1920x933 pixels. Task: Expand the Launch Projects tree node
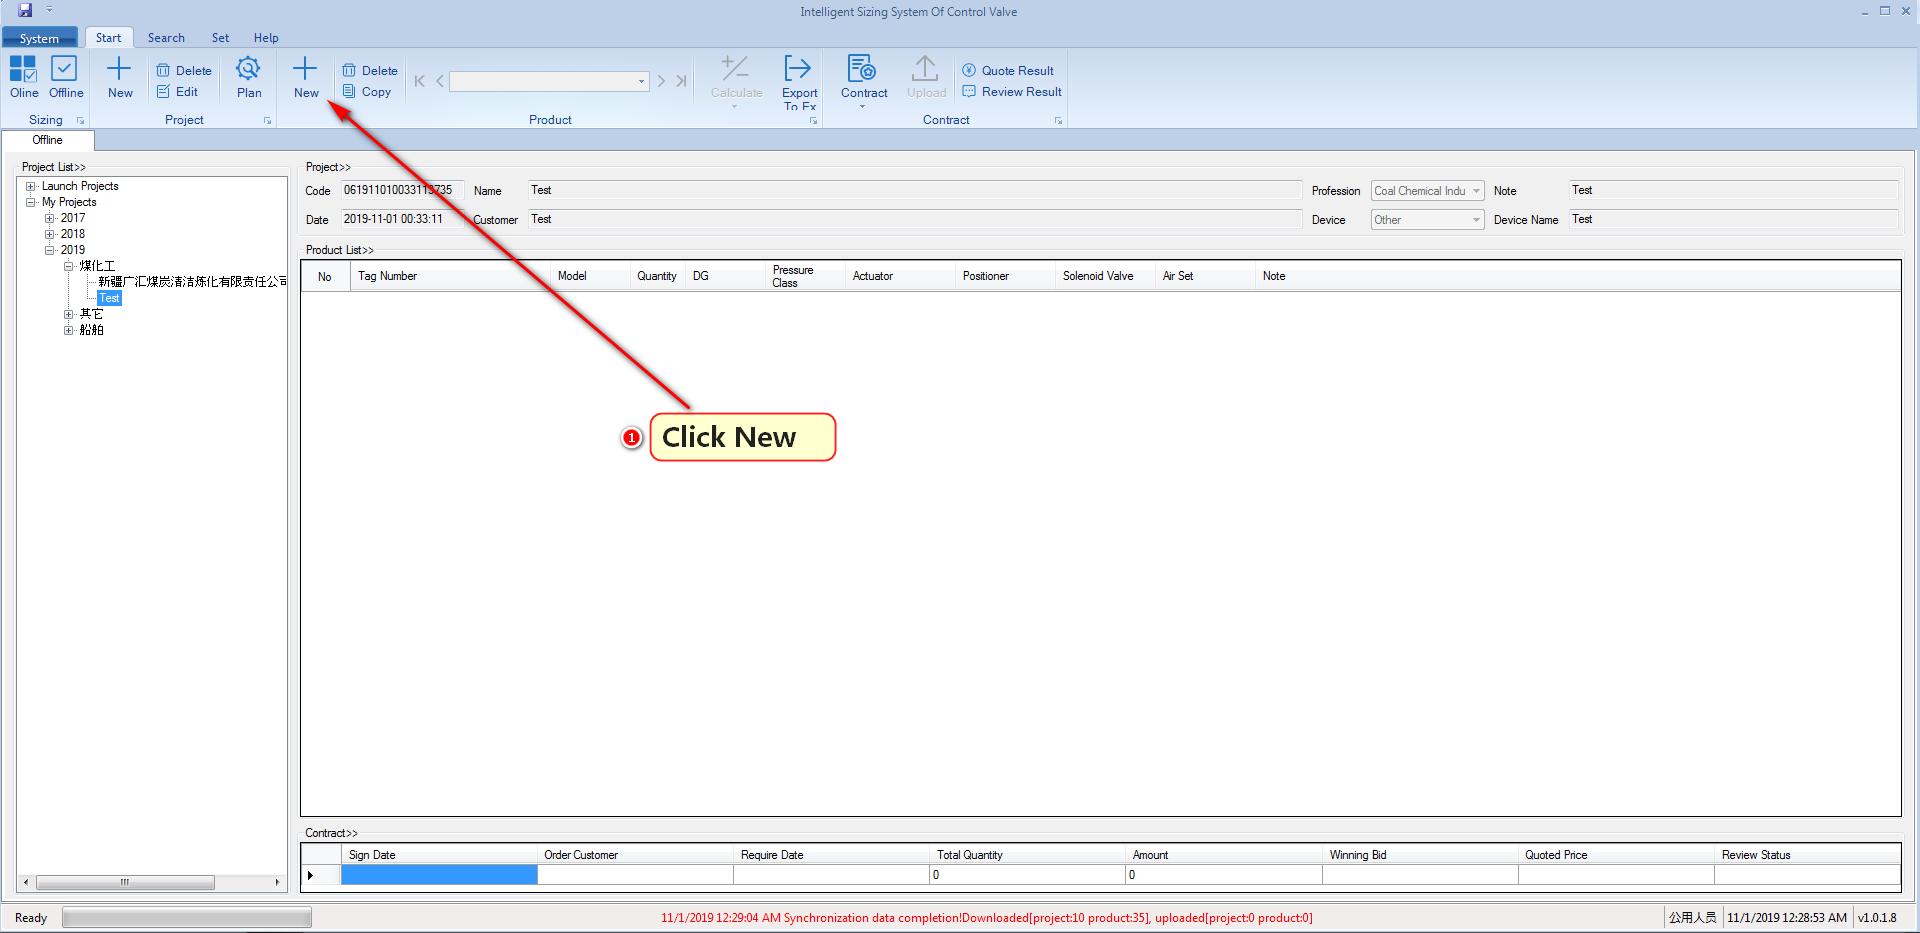click(31, 186)
